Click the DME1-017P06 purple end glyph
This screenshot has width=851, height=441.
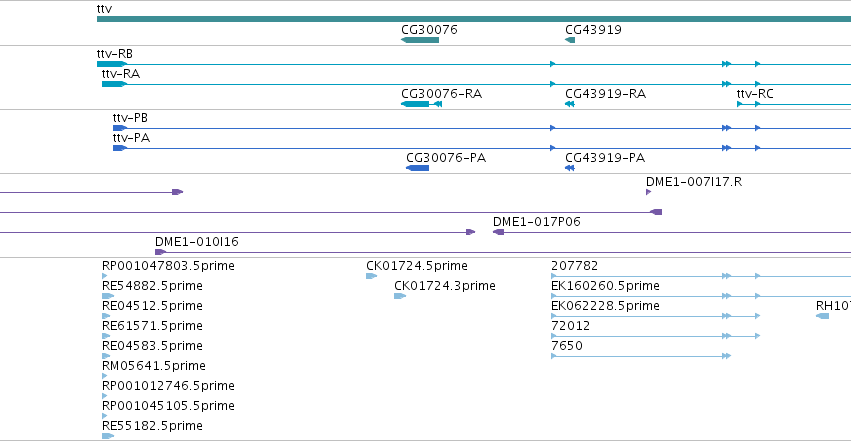(498, 232)
